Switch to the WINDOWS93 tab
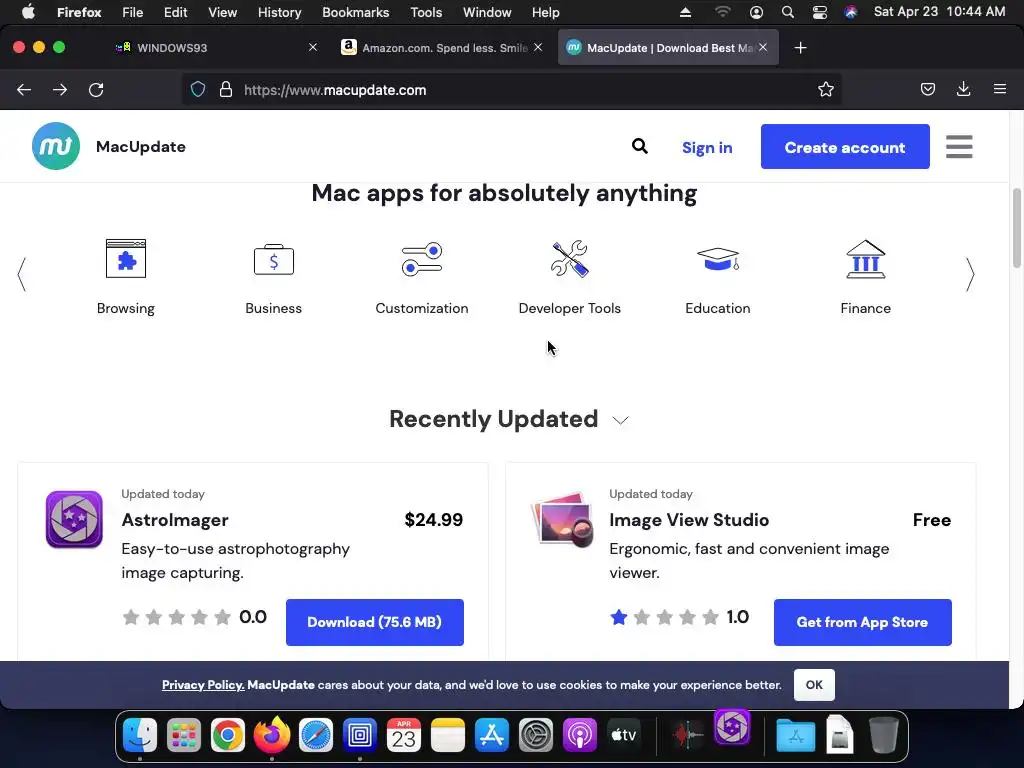The height and width of the screenshot is (768, 1024). coord(216,48)
